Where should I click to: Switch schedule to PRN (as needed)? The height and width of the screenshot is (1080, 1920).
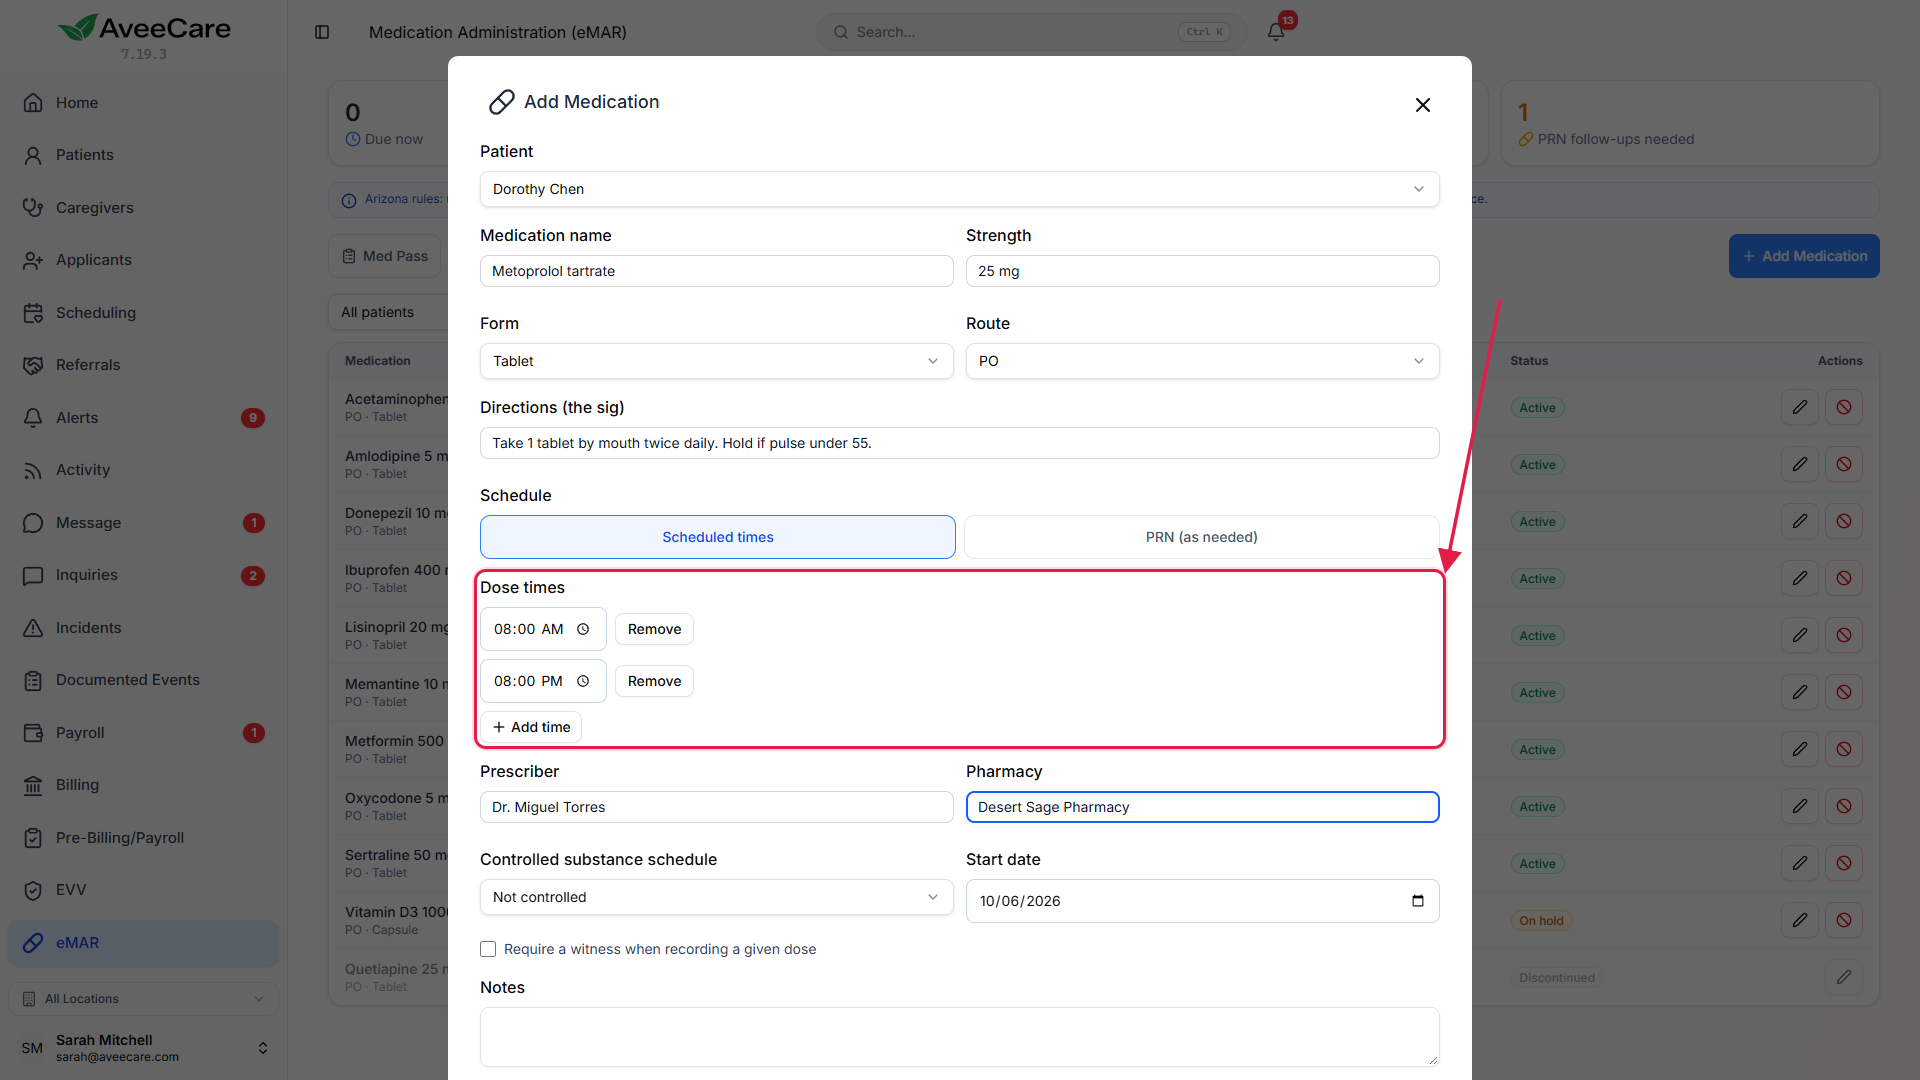point(1201,537)
